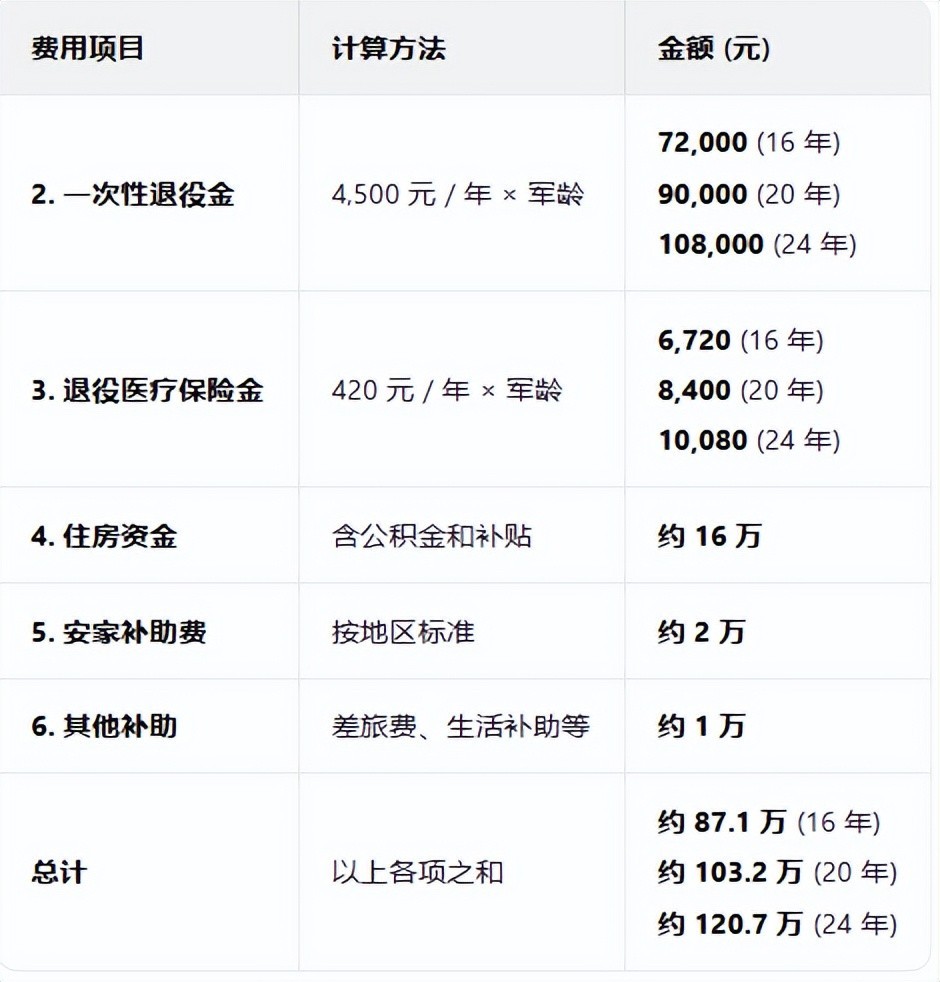Click the 计算方法 column header
Image resolution: width=940 pixels, height=982 pixels.
coord(389,48)
